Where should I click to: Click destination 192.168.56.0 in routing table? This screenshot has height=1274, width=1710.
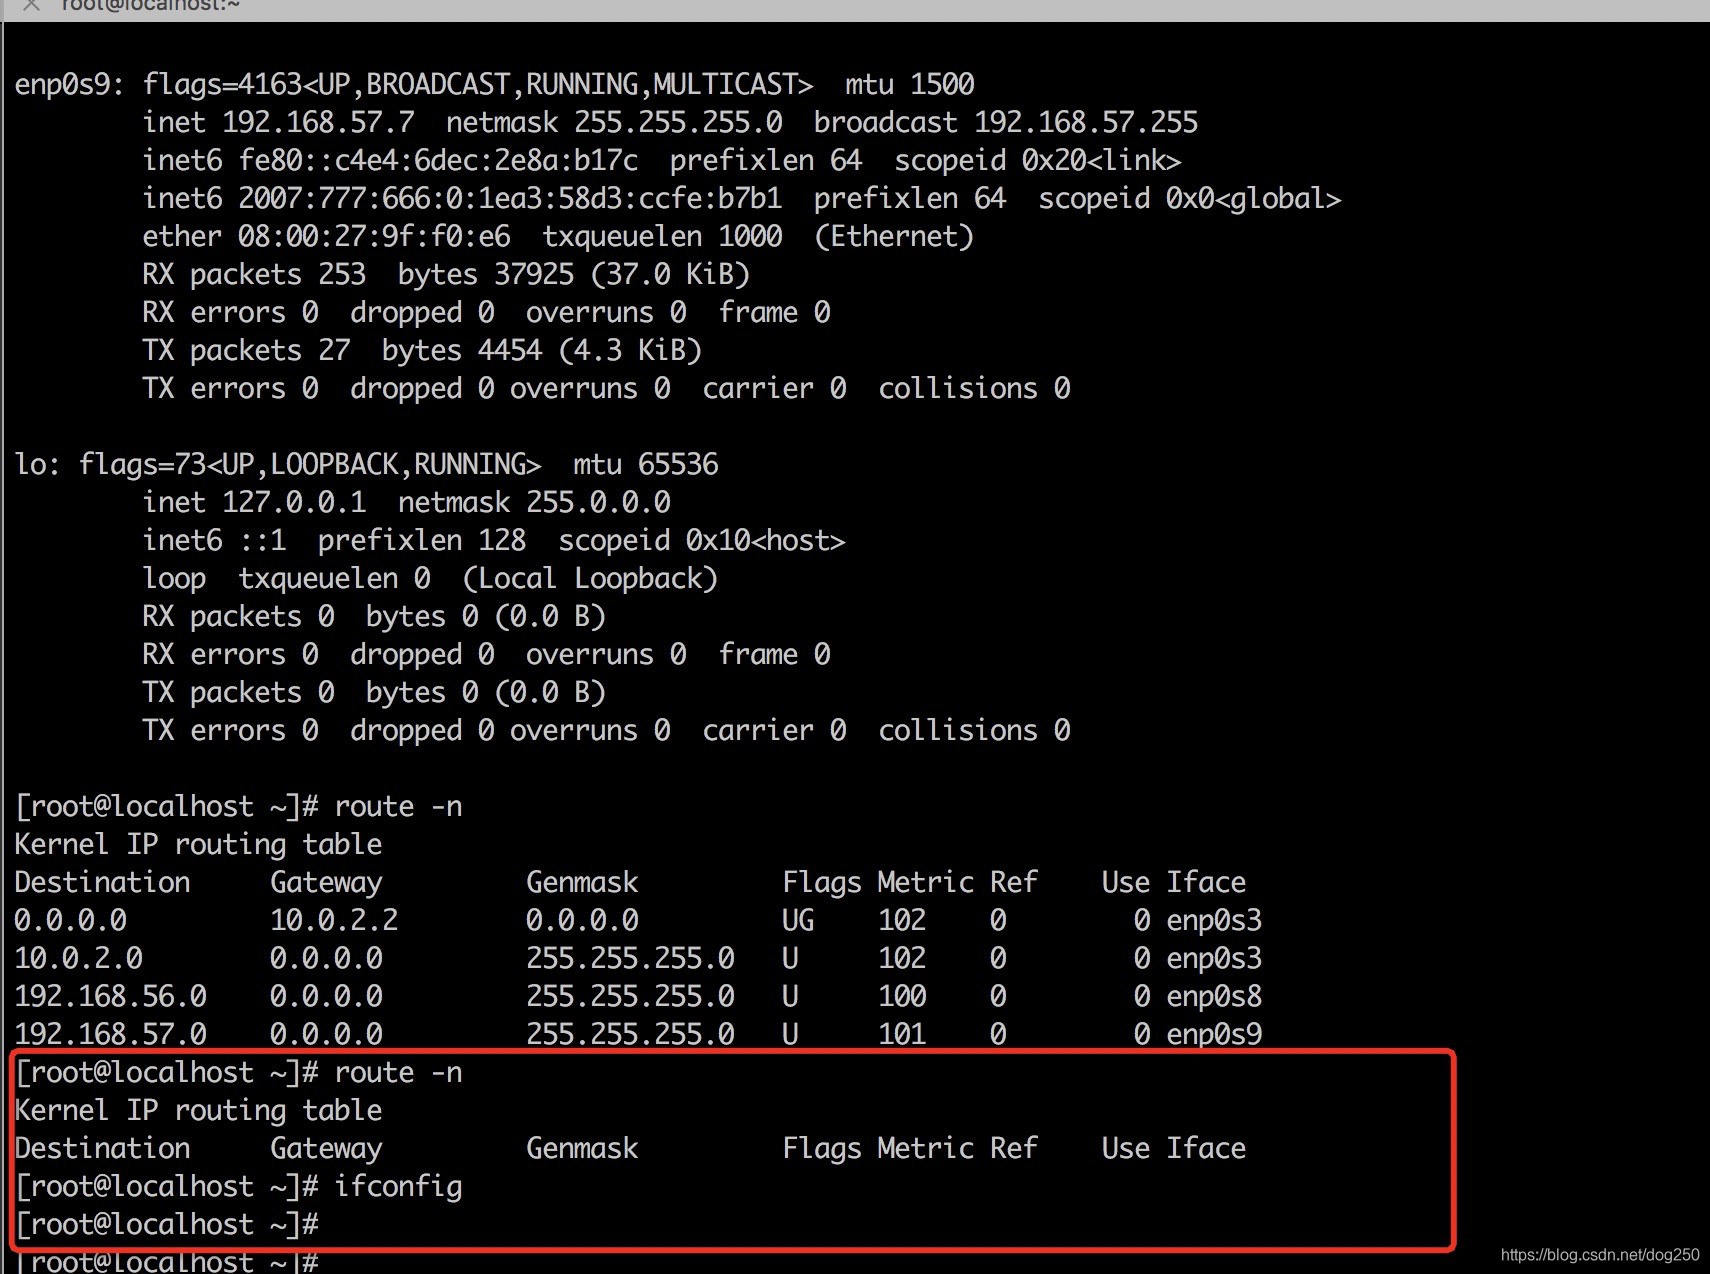pyautogui.click(x=110, y=997)
